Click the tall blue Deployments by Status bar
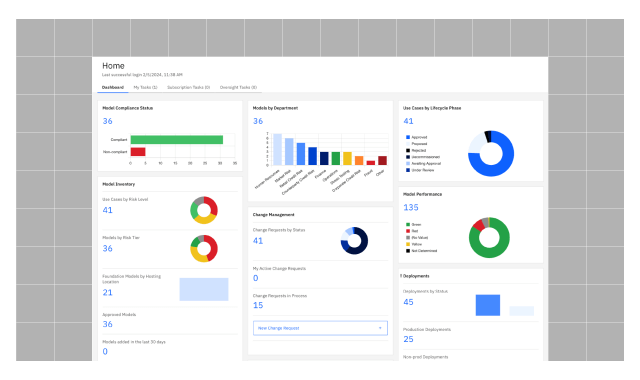Viewport: 640px width, 380px height. click(488, 305)
